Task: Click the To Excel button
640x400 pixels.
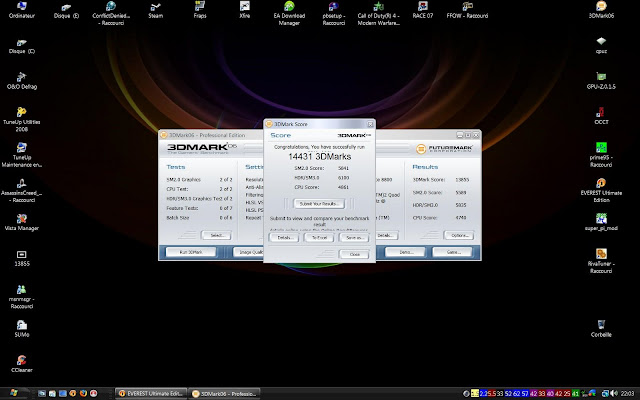Action: [x=319, y=237]
